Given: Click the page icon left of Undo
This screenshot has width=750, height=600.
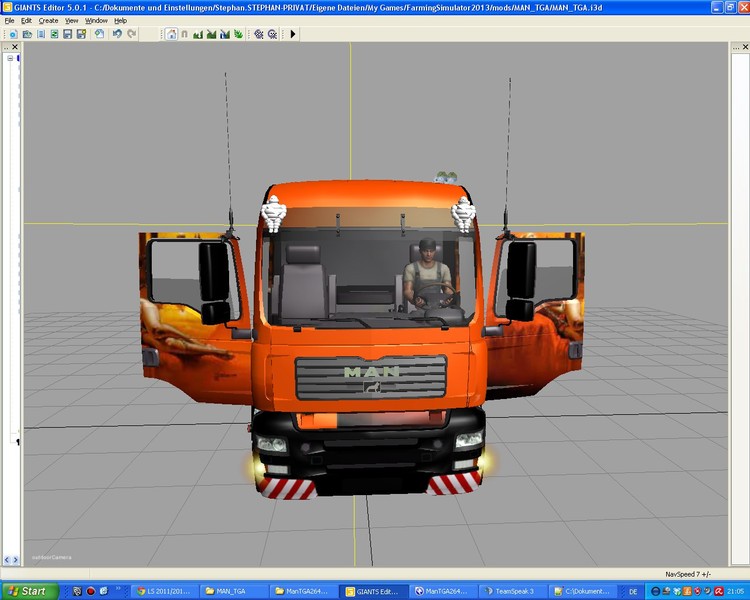Looking at the screenshot, I should (x=99, y=34).
